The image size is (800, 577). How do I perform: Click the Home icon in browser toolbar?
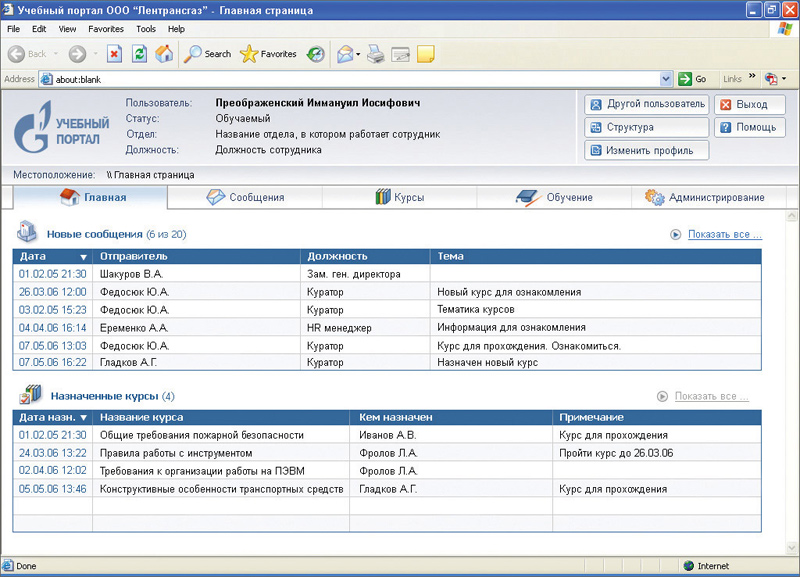click(x=164, y=54)
